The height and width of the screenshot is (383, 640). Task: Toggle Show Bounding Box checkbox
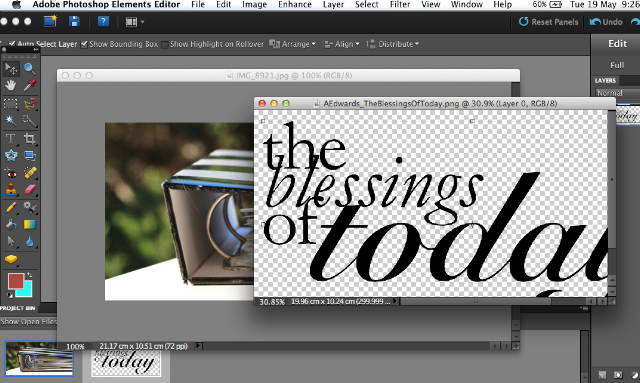point(84,44)
